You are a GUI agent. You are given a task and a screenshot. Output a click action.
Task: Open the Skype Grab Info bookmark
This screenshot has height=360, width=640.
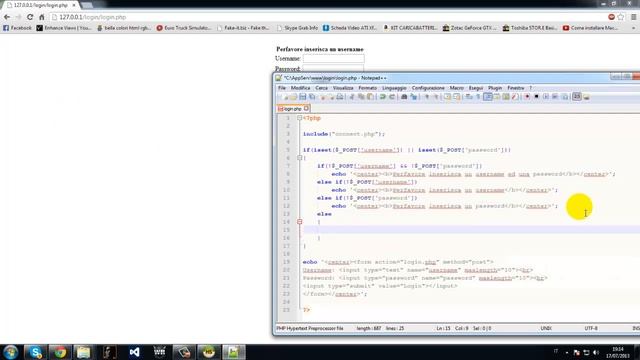(297, 28)
